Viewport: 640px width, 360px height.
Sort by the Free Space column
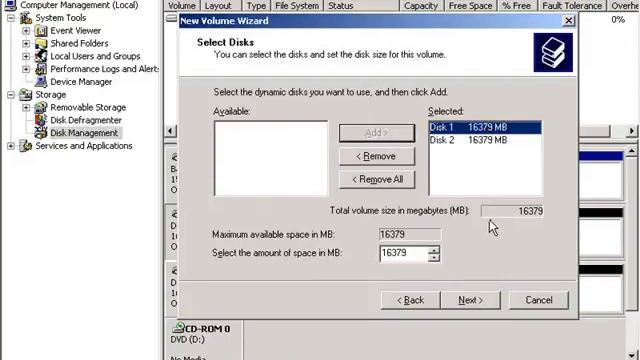[x=471, y=6]
